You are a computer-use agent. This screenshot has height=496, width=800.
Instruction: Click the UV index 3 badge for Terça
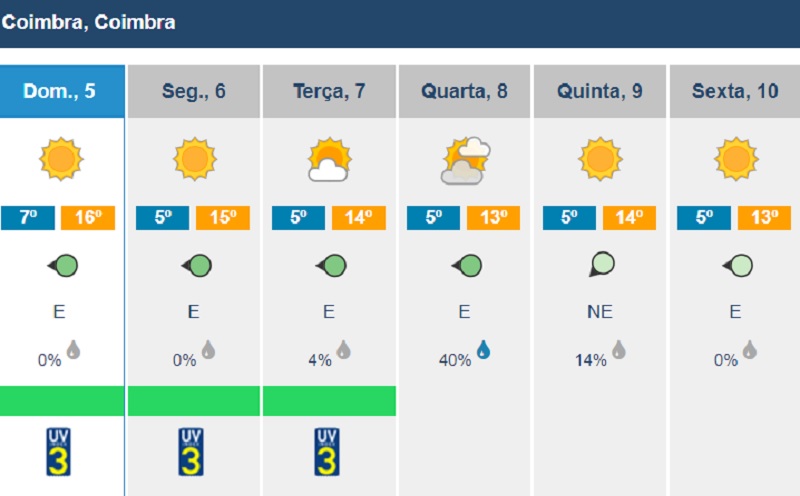click(x=327, y=452)
